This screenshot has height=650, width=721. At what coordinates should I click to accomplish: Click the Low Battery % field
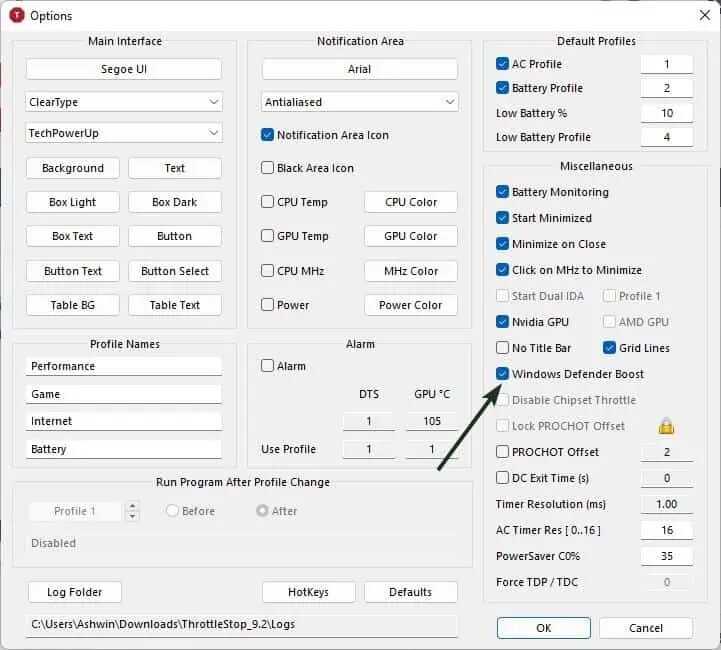pyautogui.click(x=666, y=113)
